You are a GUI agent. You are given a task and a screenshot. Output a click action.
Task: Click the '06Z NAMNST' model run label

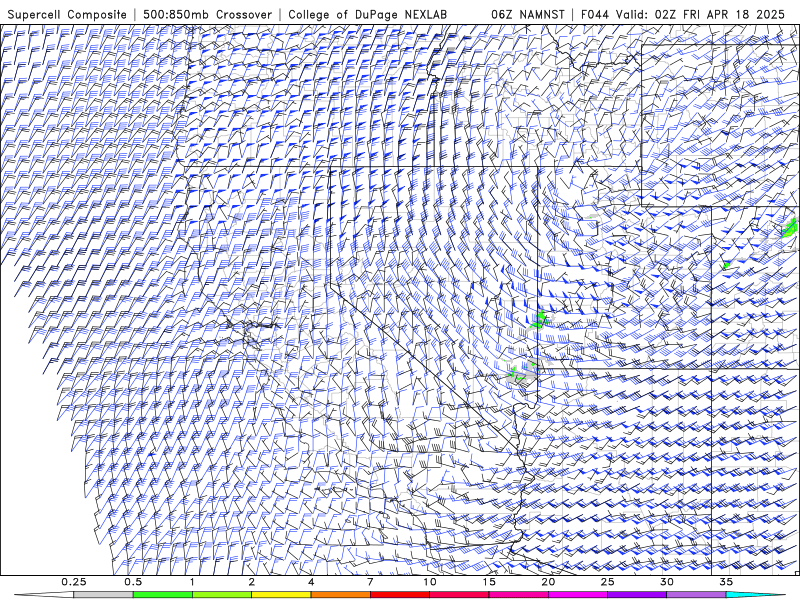528,15
